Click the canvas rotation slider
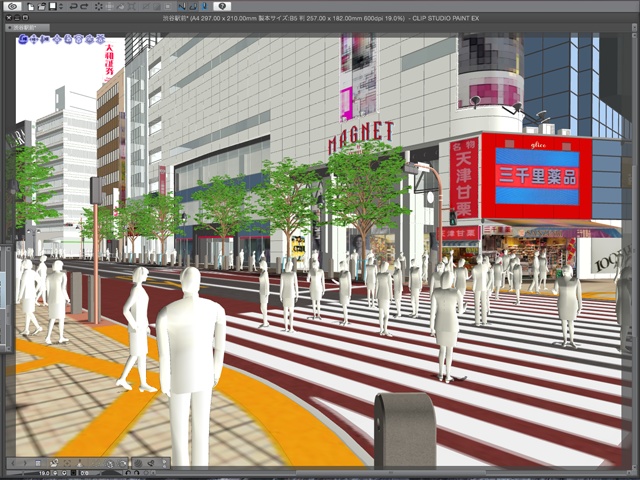Image resolution: width=640 pixels, height=480 pixels. [x=111, y=473]
